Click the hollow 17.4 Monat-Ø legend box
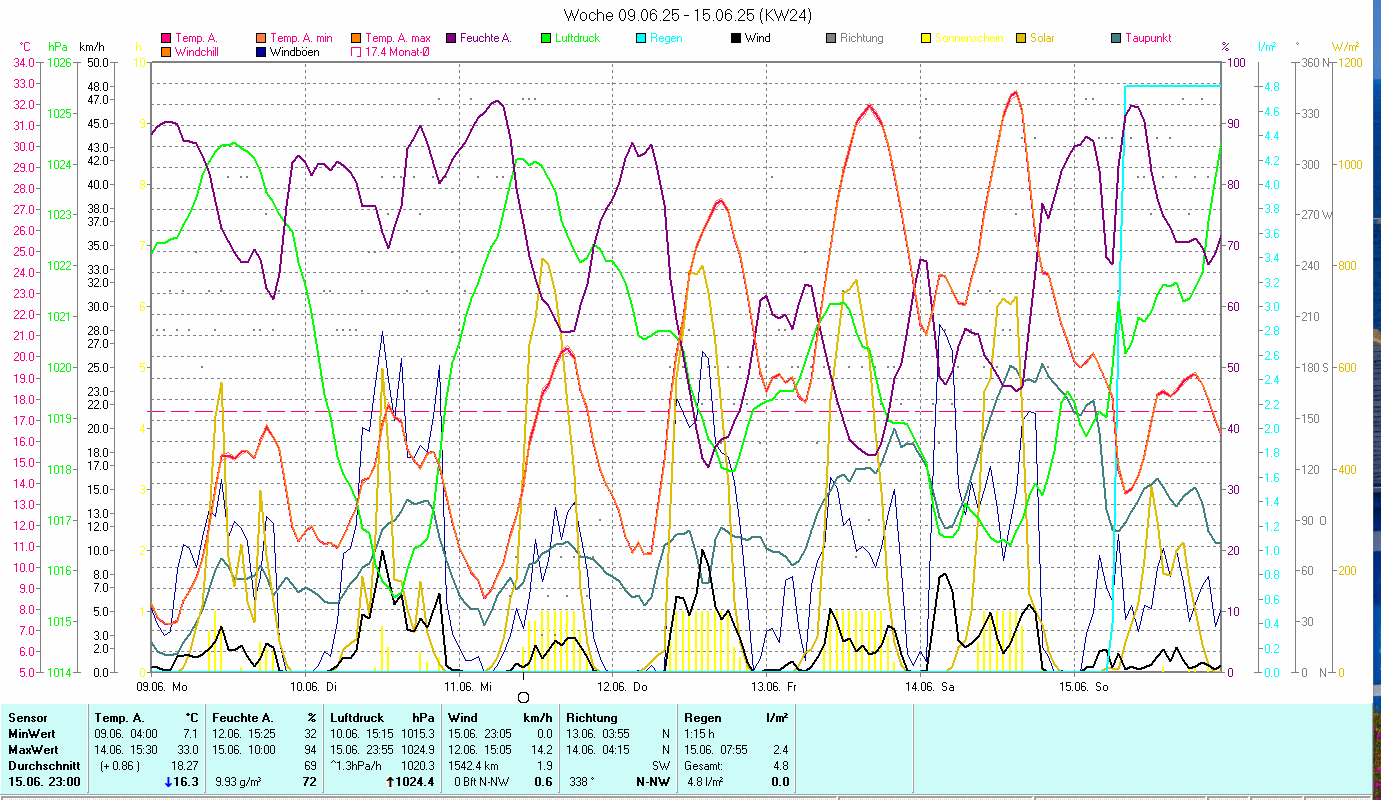The width and height of the screenshot is (1381, 800). (x=356, y=51)
